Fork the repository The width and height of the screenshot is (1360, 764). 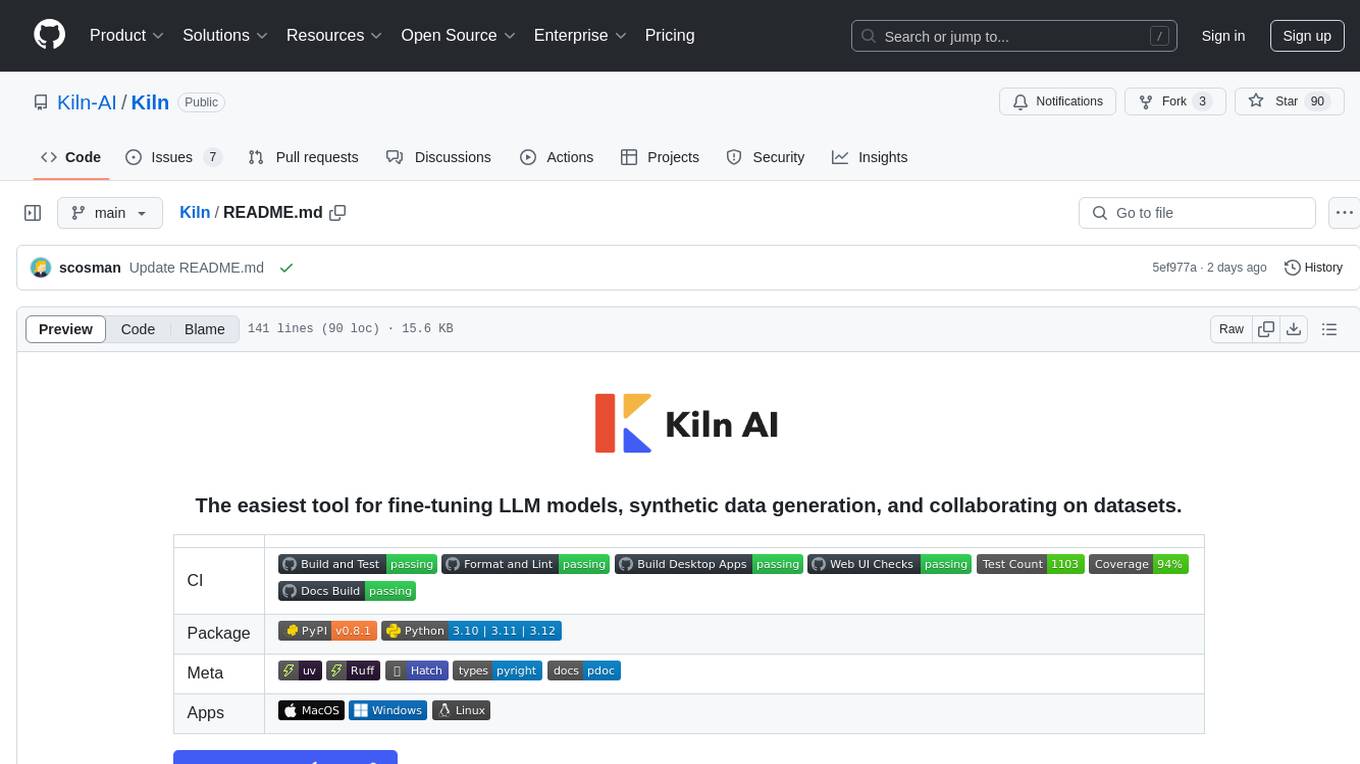(x=1174, y=101)
